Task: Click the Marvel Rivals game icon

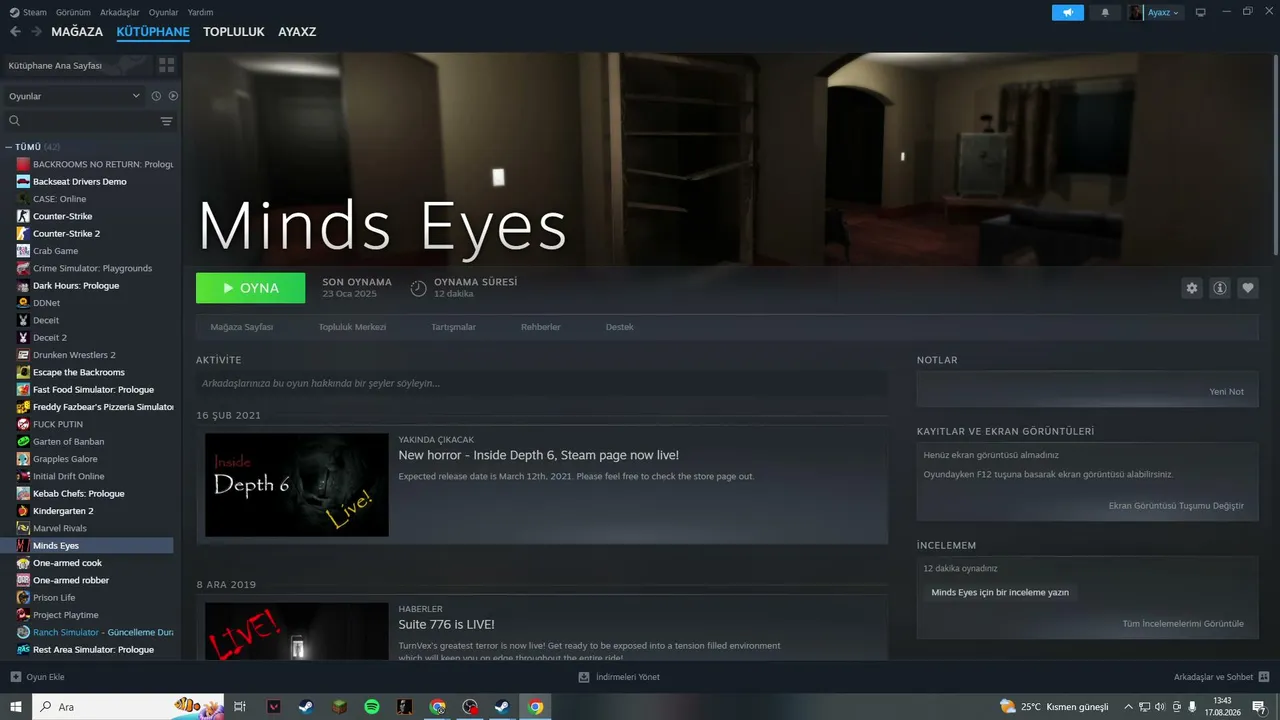Action: (23, 528)
